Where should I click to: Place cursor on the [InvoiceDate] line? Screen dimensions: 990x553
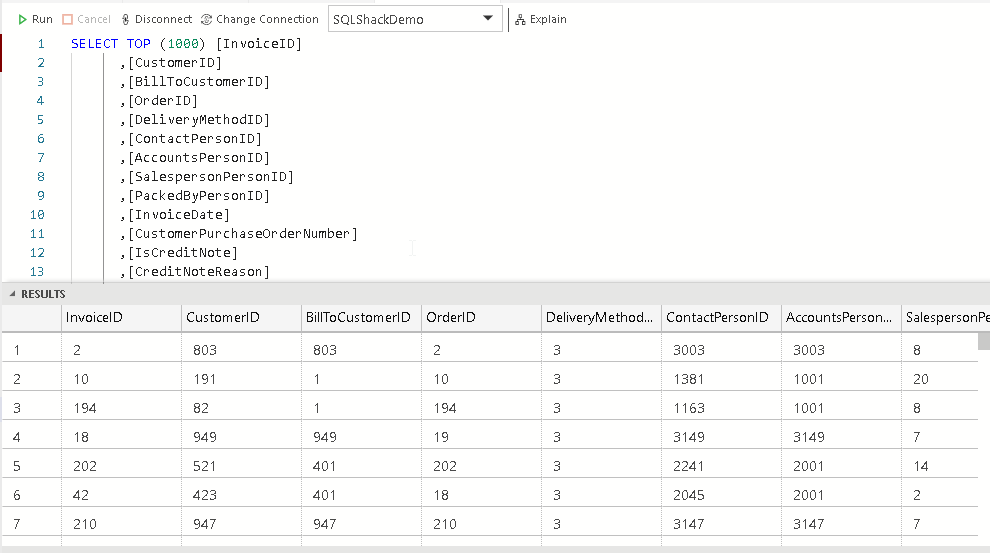click(x=180, y=215)
